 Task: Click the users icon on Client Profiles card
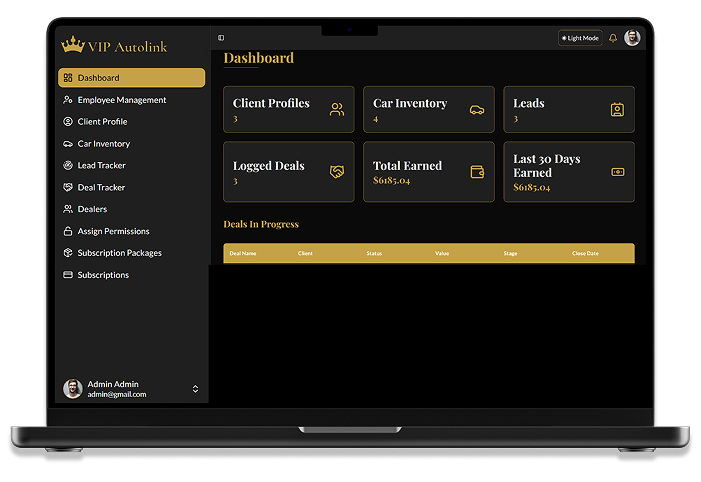tap(337, 110)
